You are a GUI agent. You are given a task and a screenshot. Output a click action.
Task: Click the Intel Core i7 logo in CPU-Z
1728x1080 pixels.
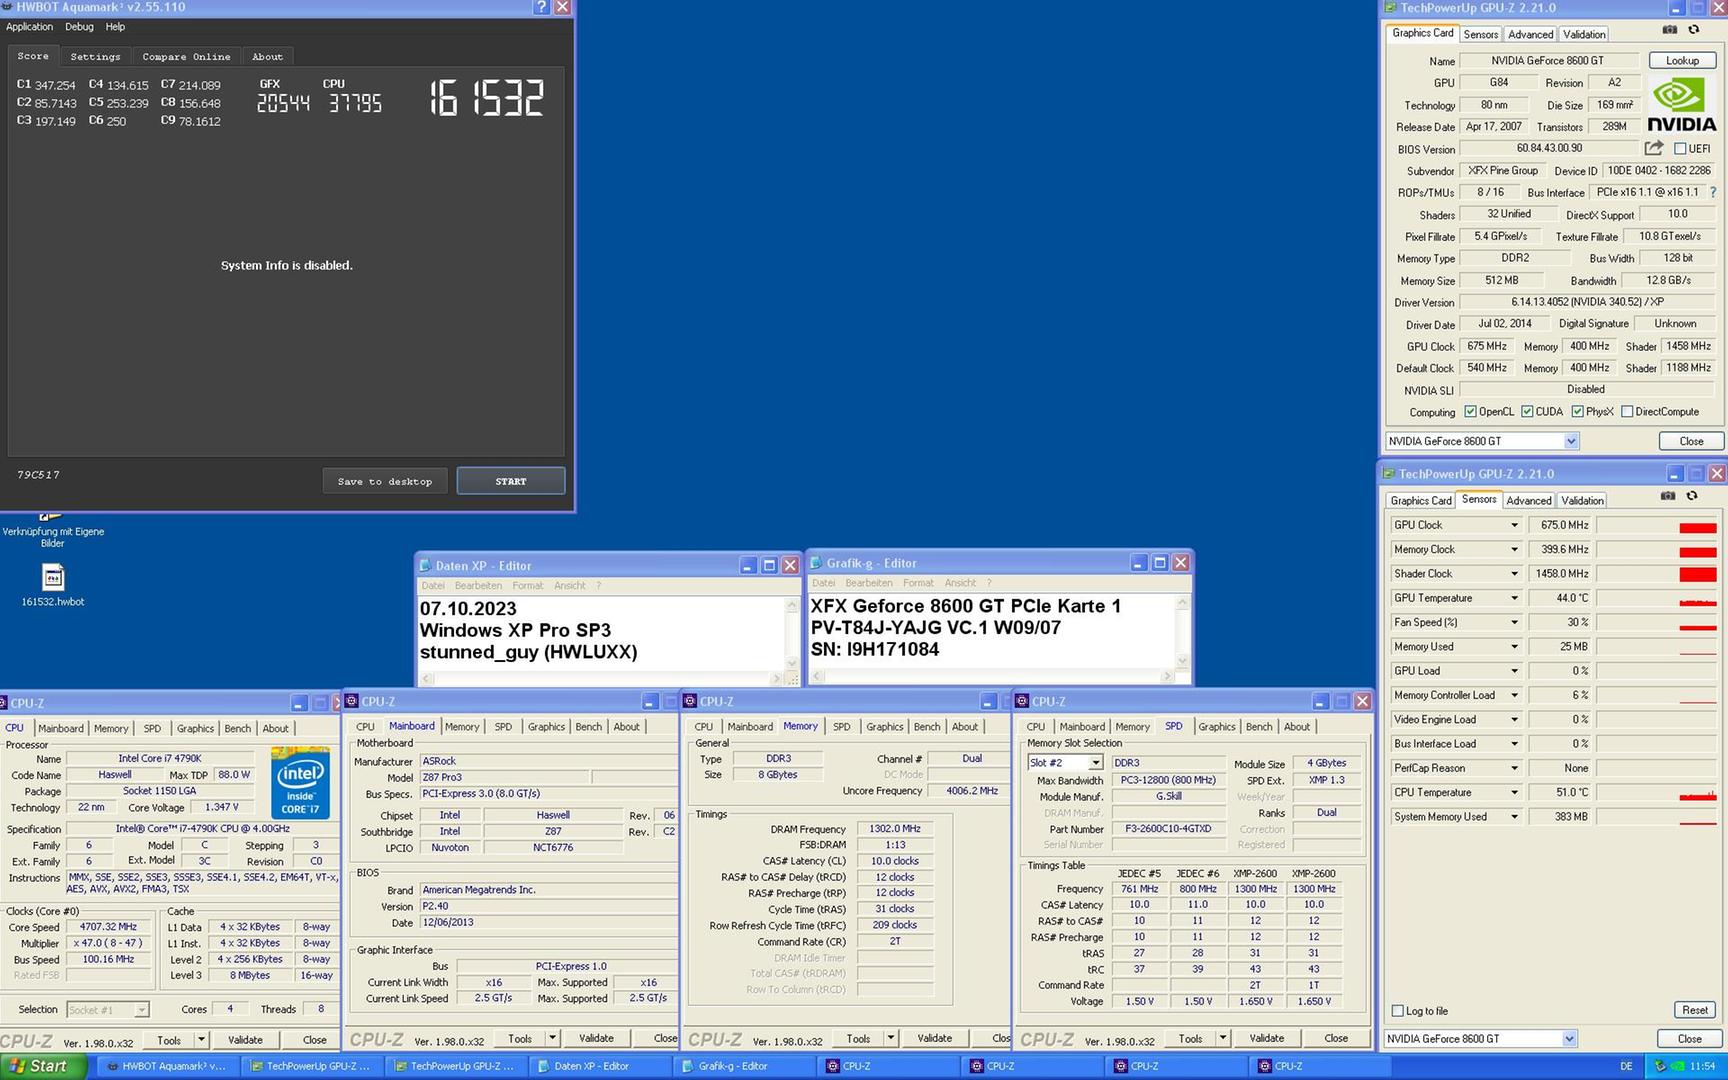pyautogui.click(x=300, y=782)
